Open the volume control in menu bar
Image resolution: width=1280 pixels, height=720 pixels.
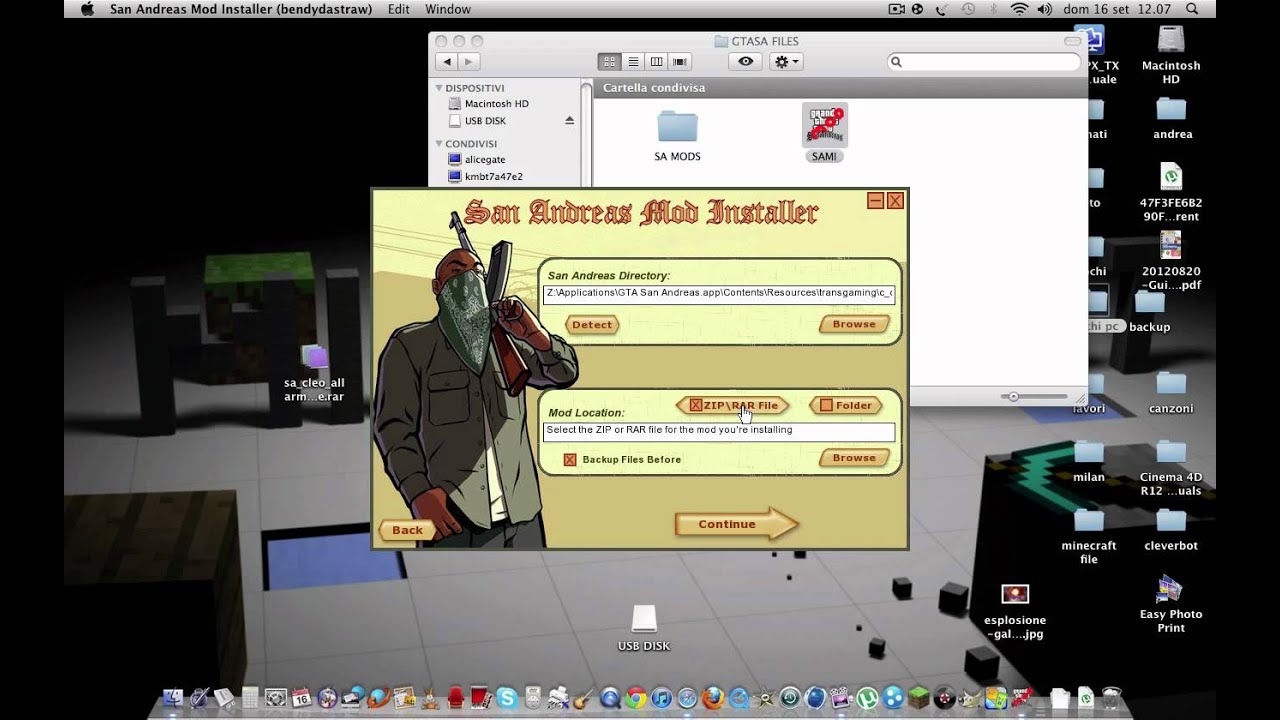(1044, 9)
